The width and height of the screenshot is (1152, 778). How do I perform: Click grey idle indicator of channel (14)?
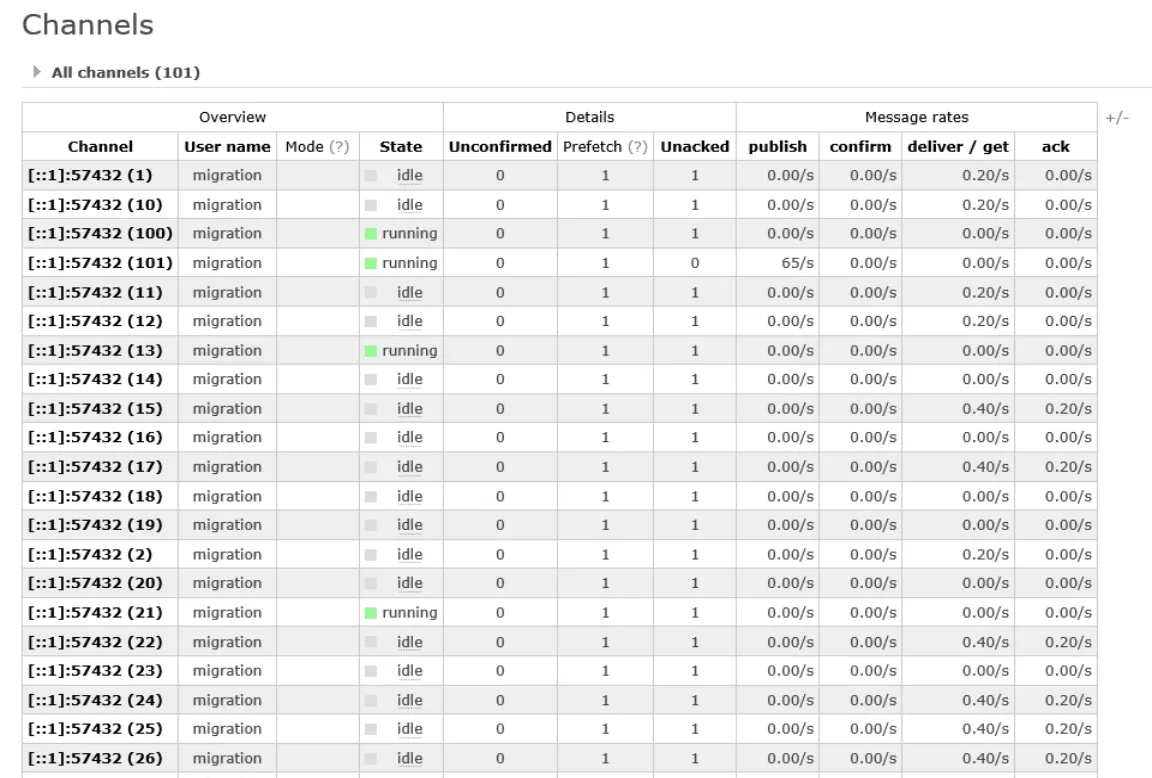(370, 380)
